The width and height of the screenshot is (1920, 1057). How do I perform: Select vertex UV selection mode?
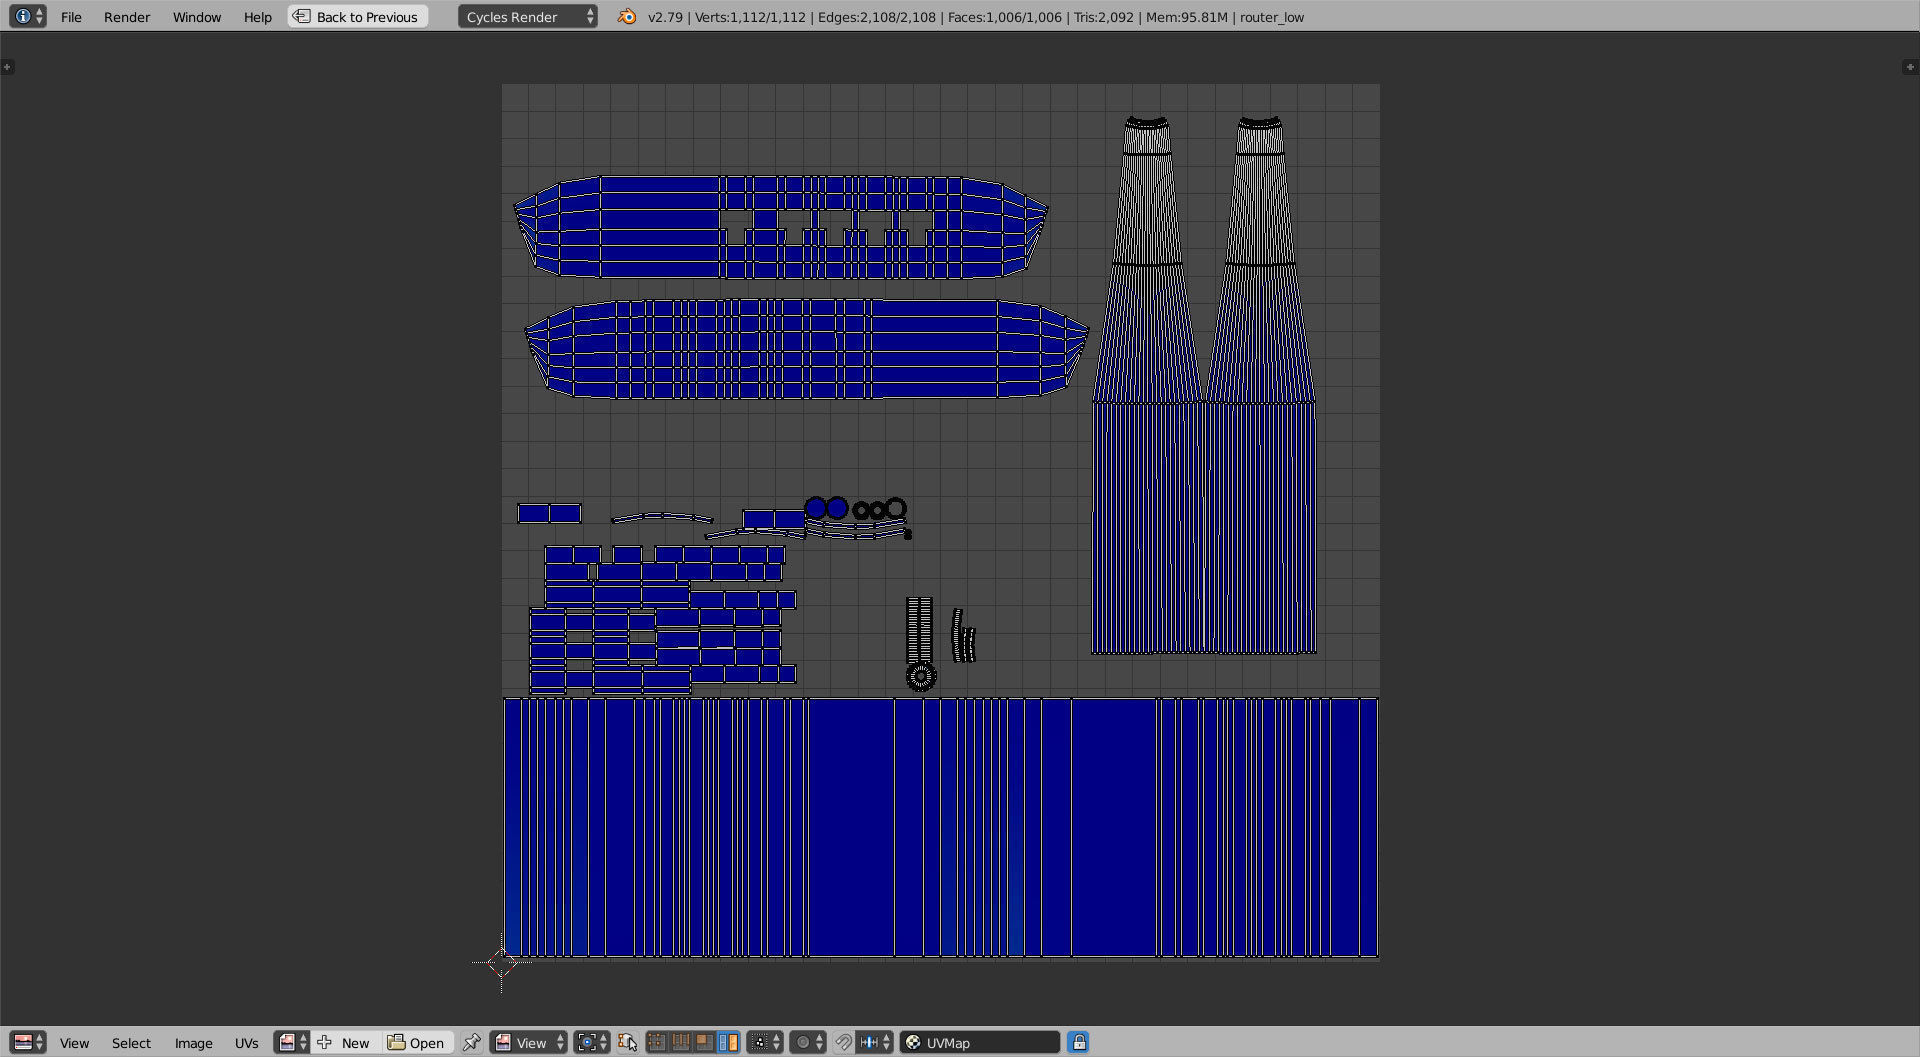(657, 1043)
